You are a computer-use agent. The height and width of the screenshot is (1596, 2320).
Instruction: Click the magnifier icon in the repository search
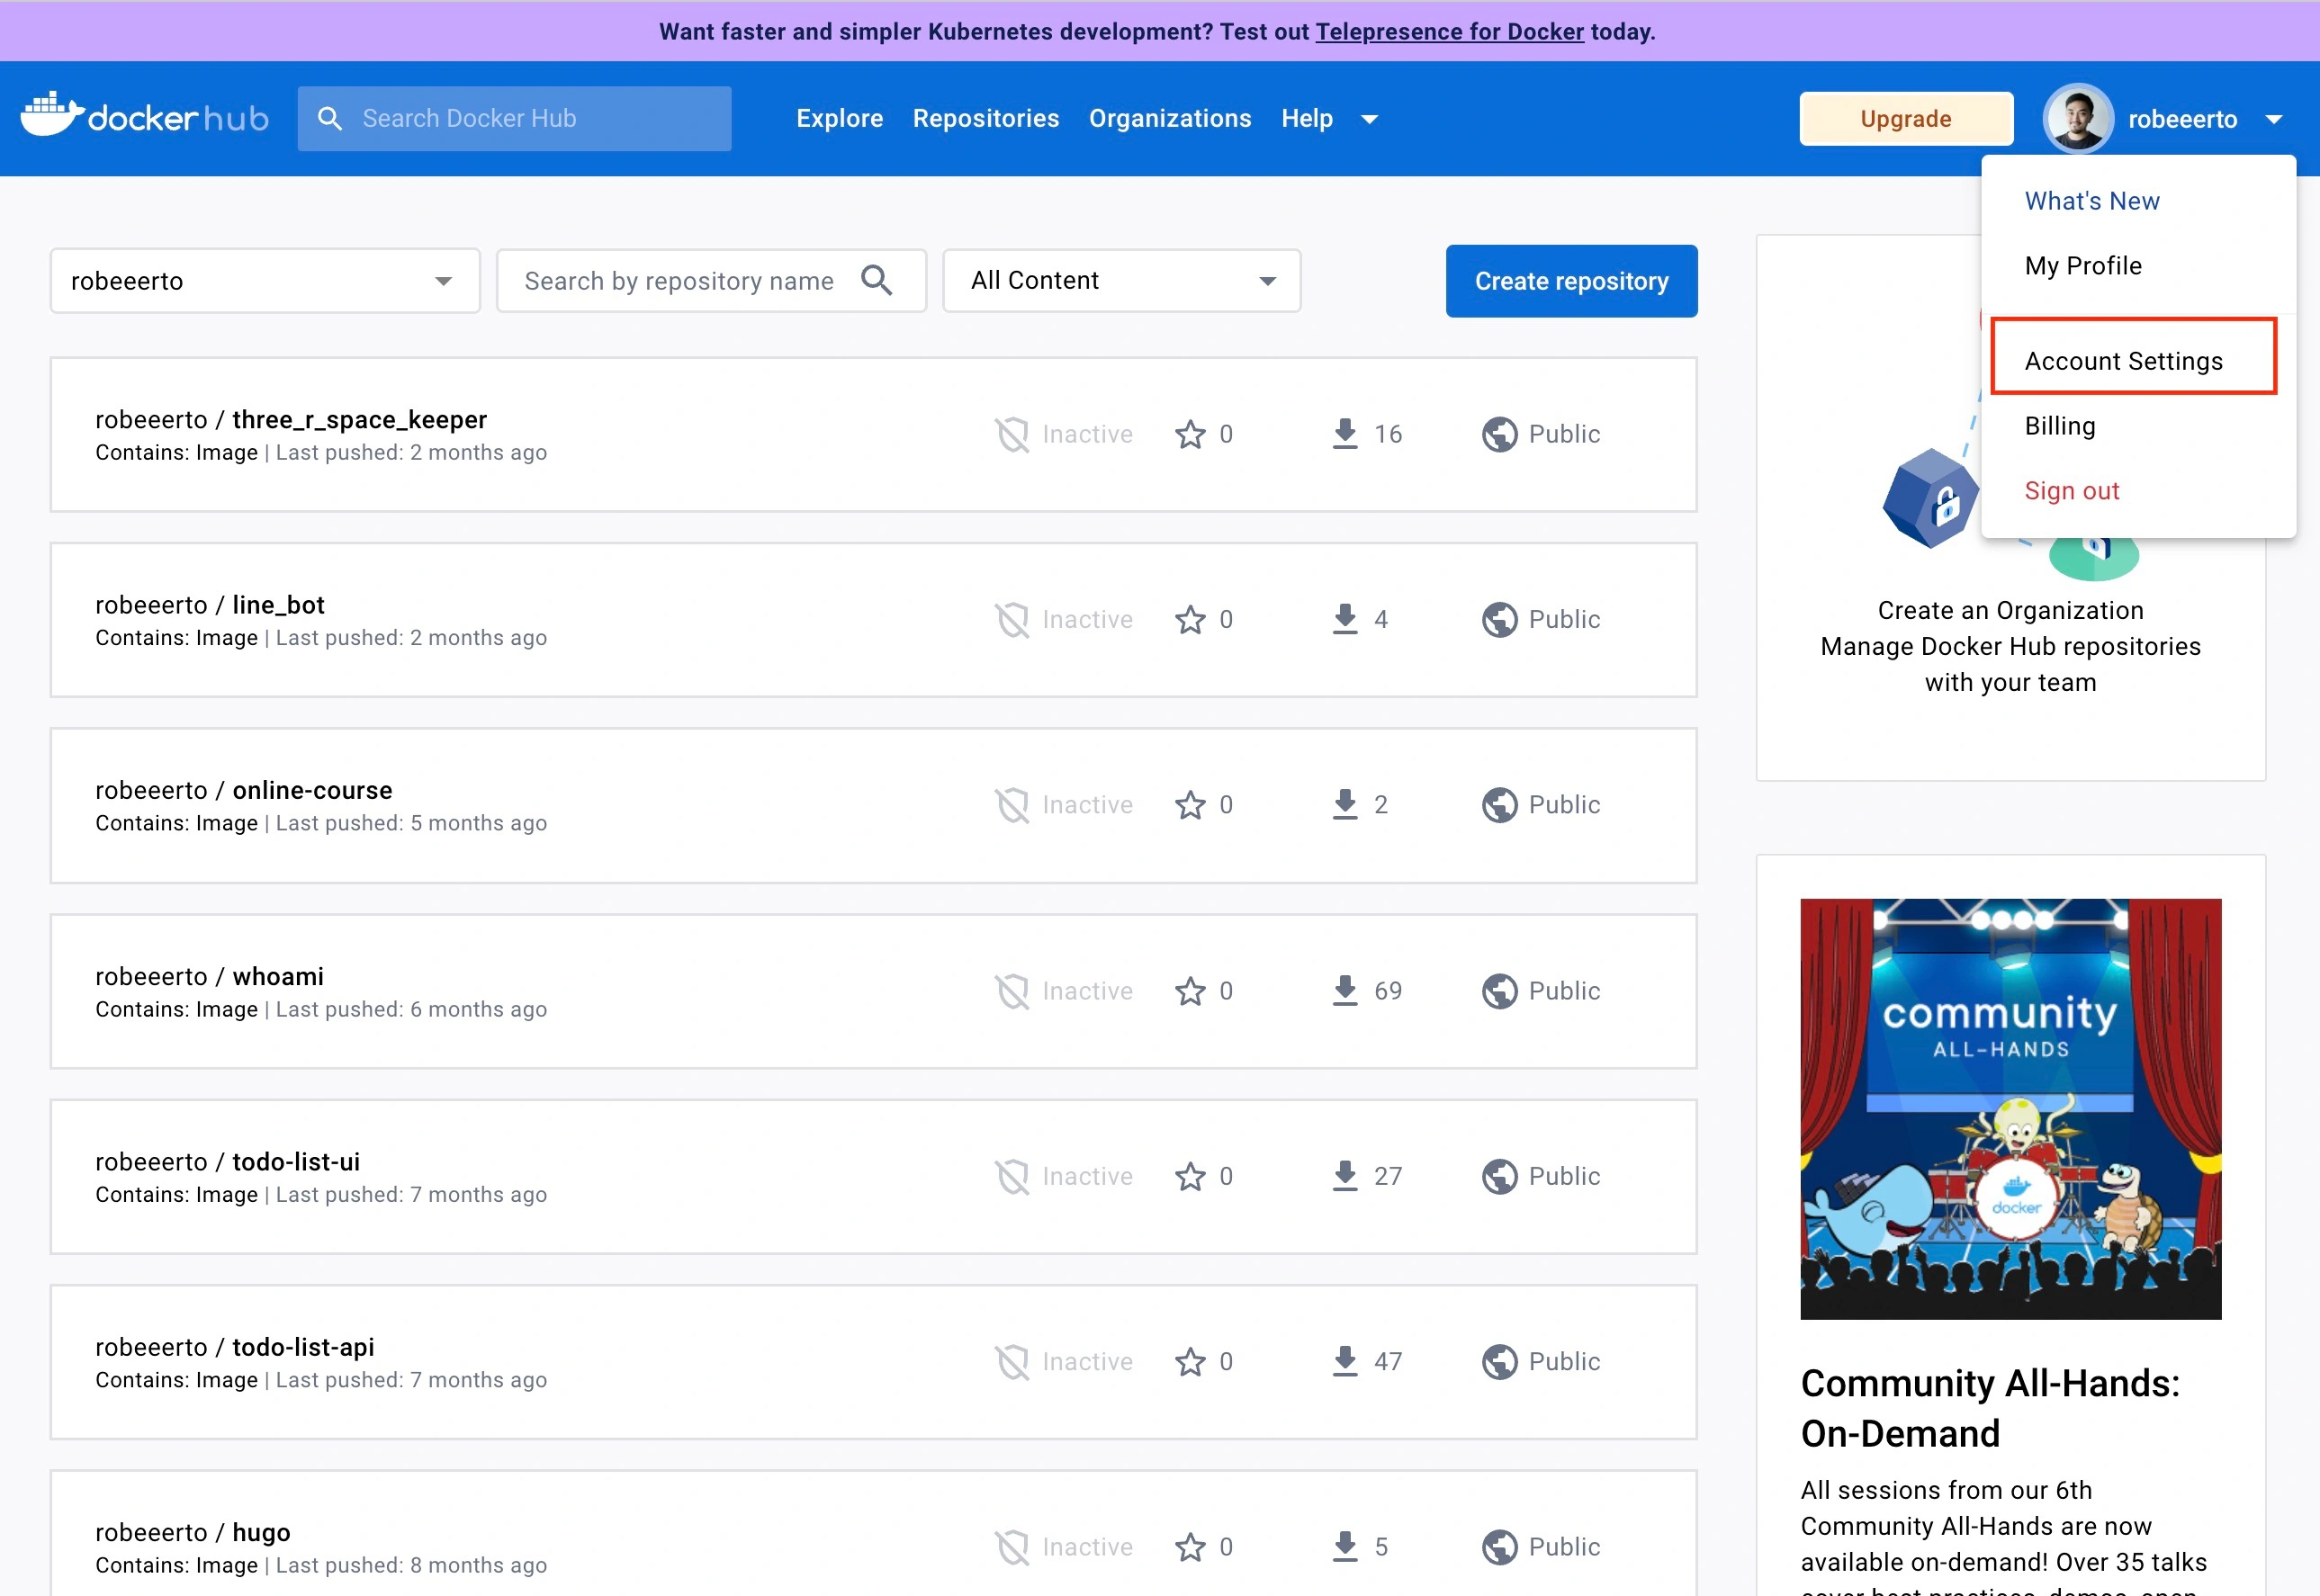point(876,280)
